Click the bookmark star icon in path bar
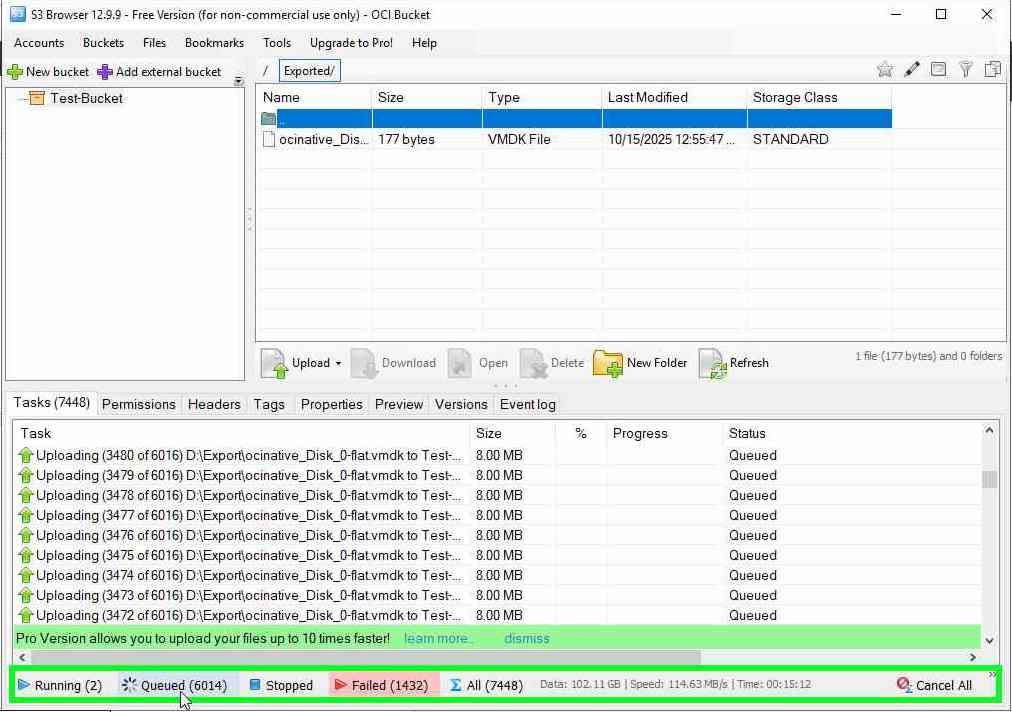The image size is (1012, 712). [x=885, y=70]
